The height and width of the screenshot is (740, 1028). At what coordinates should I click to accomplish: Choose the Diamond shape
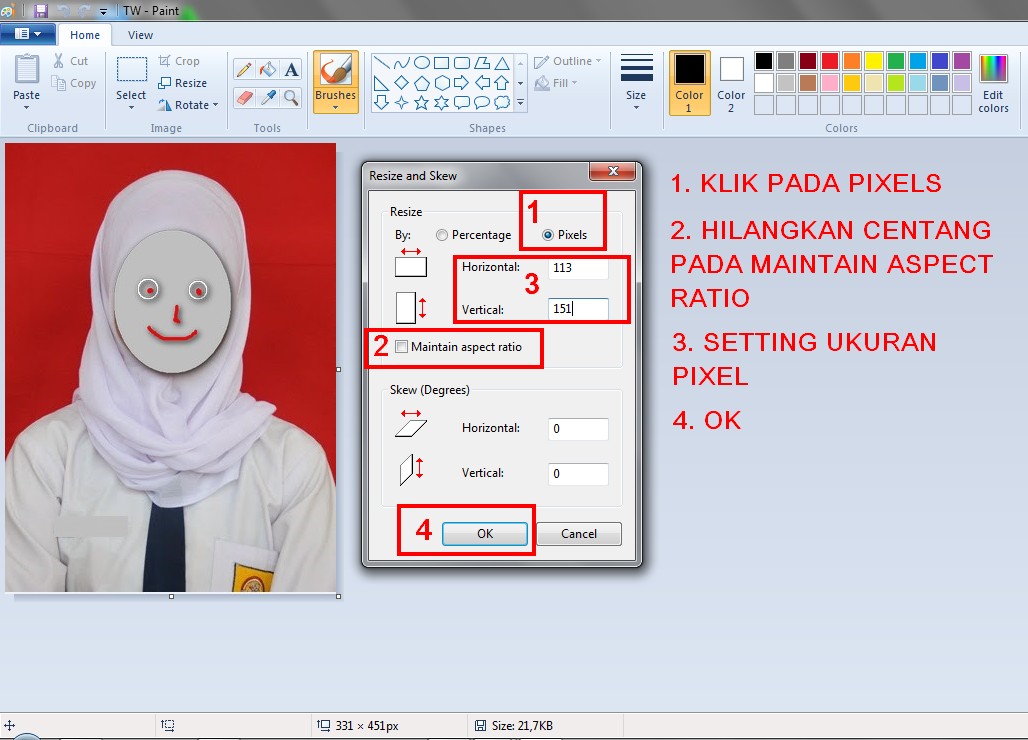[402, 83]
